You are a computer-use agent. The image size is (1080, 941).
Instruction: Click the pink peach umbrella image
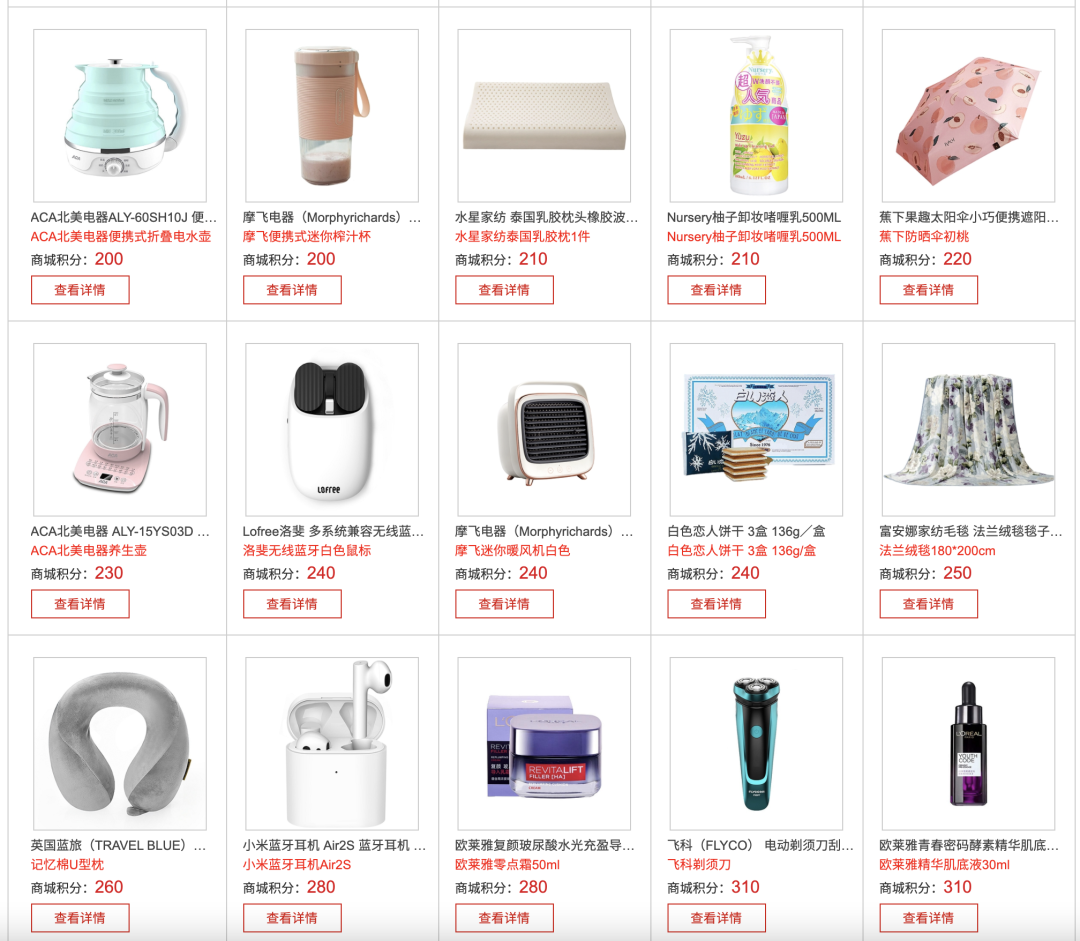[x=968, y=116]
